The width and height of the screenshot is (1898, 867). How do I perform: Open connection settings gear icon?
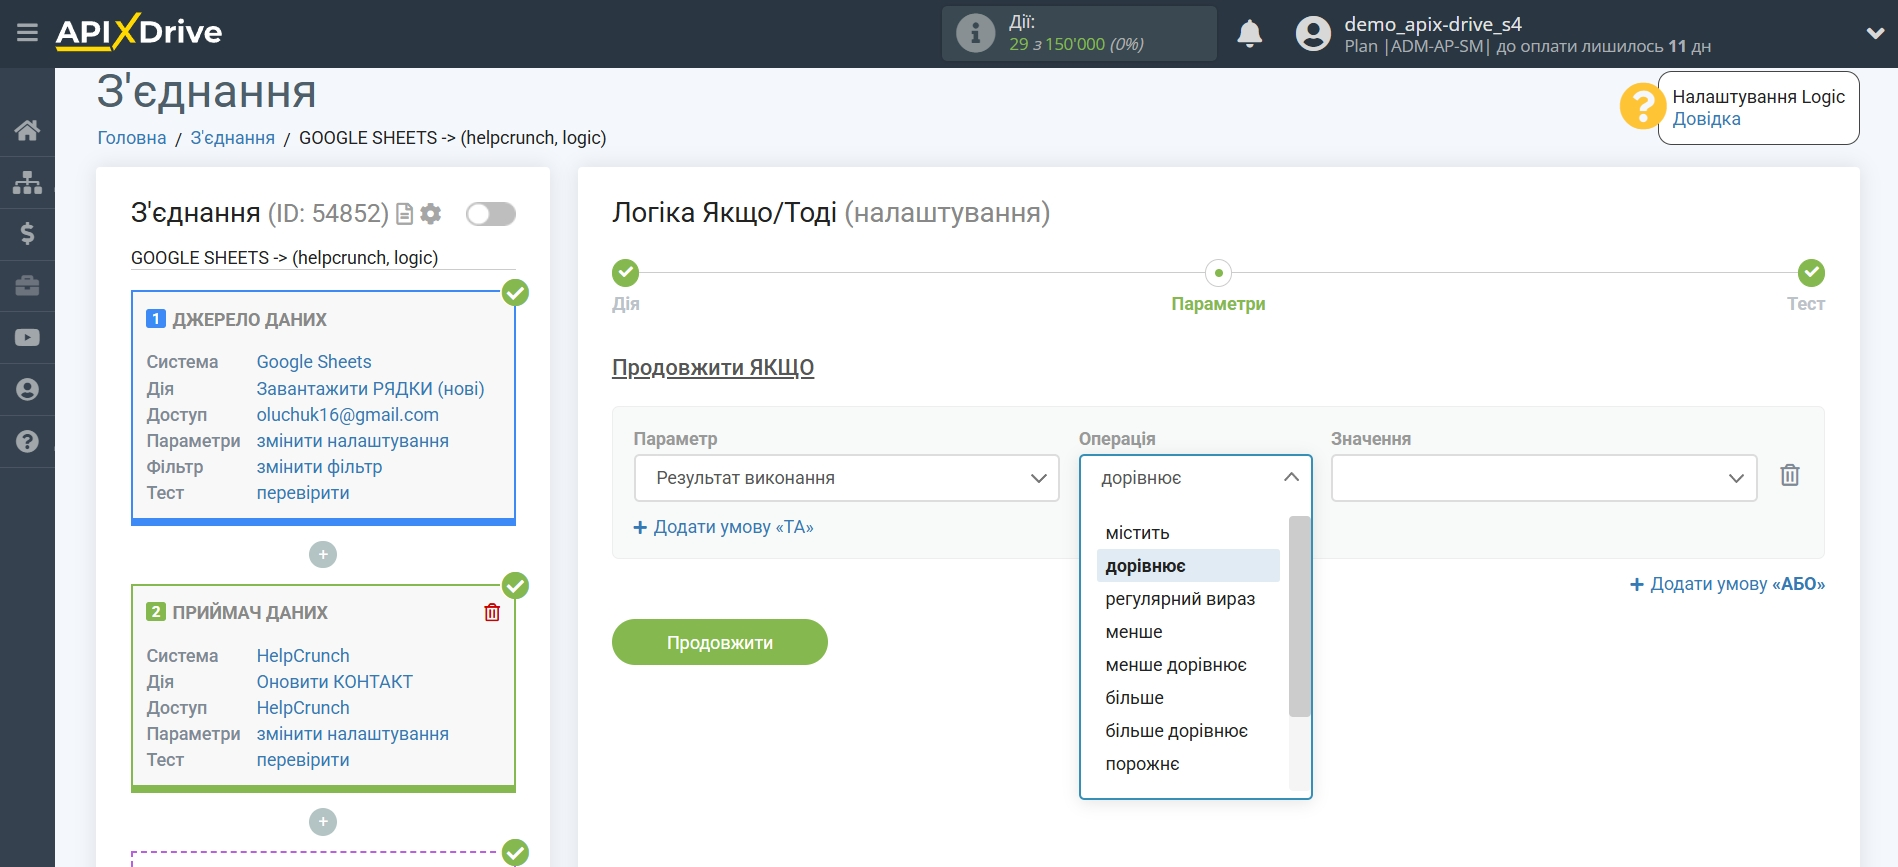pos(431,214)
